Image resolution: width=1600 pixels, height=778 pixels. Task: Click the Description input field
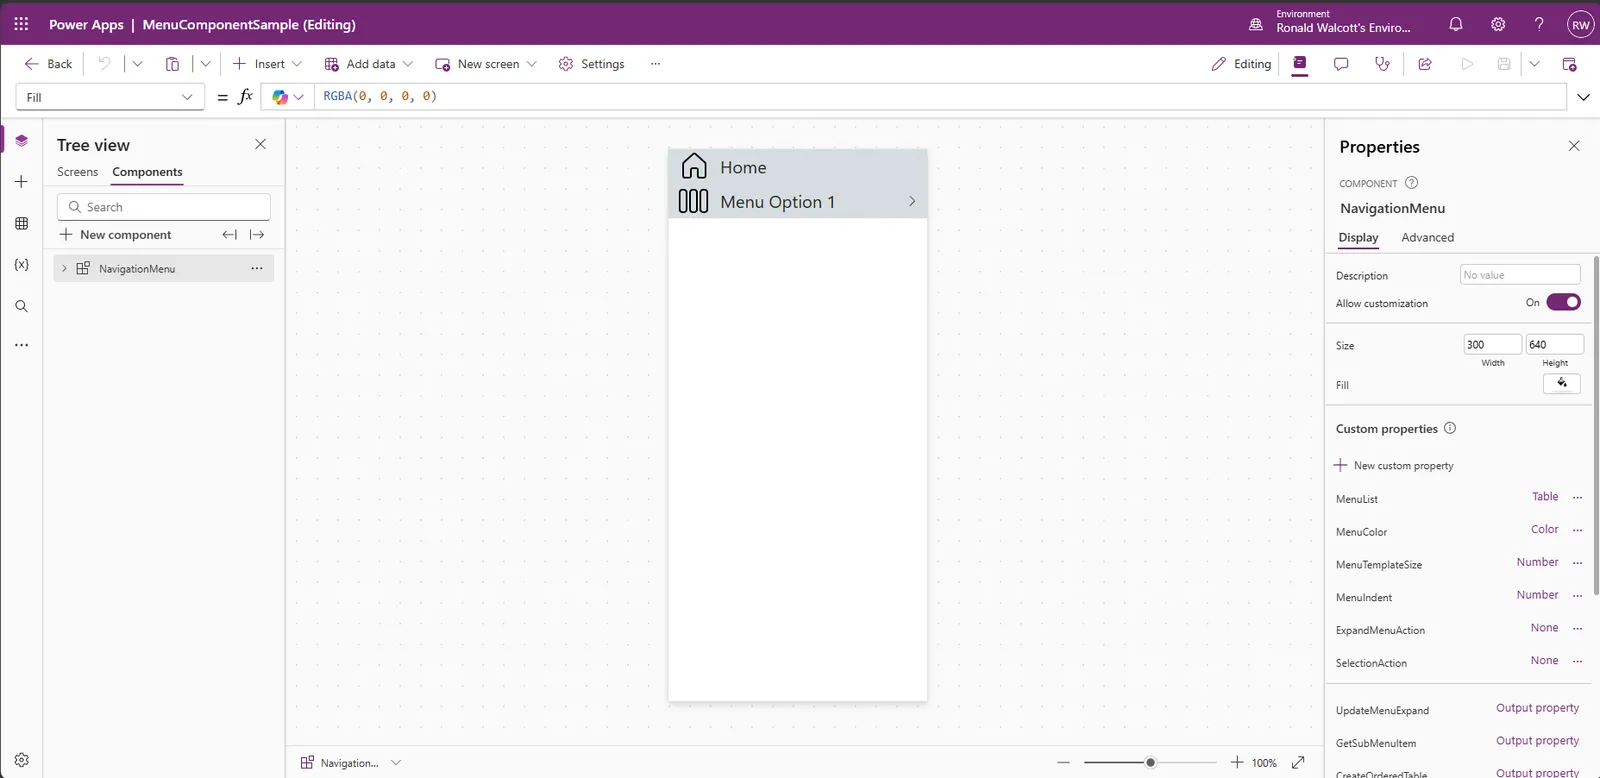[1520, 275]
